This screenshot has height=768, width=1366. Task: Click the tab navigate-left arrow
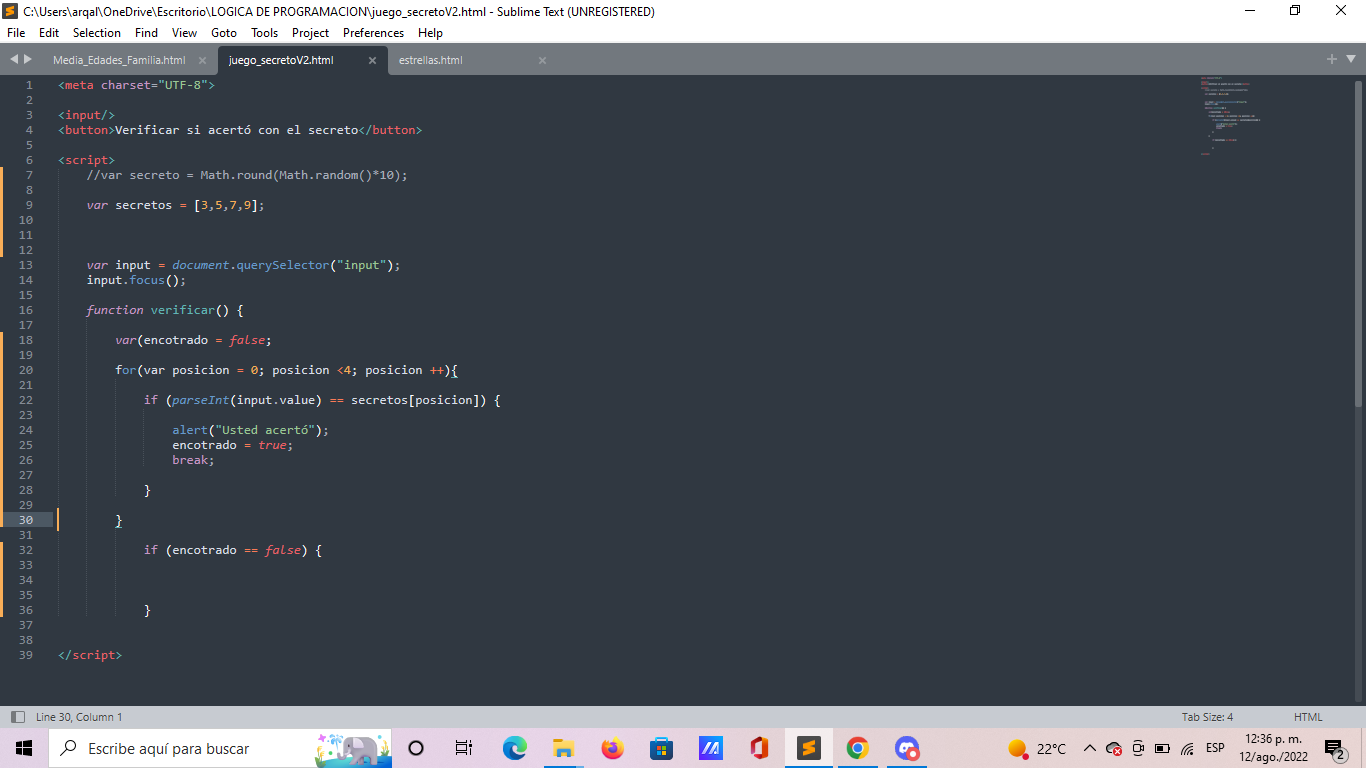tap(14, 60)
